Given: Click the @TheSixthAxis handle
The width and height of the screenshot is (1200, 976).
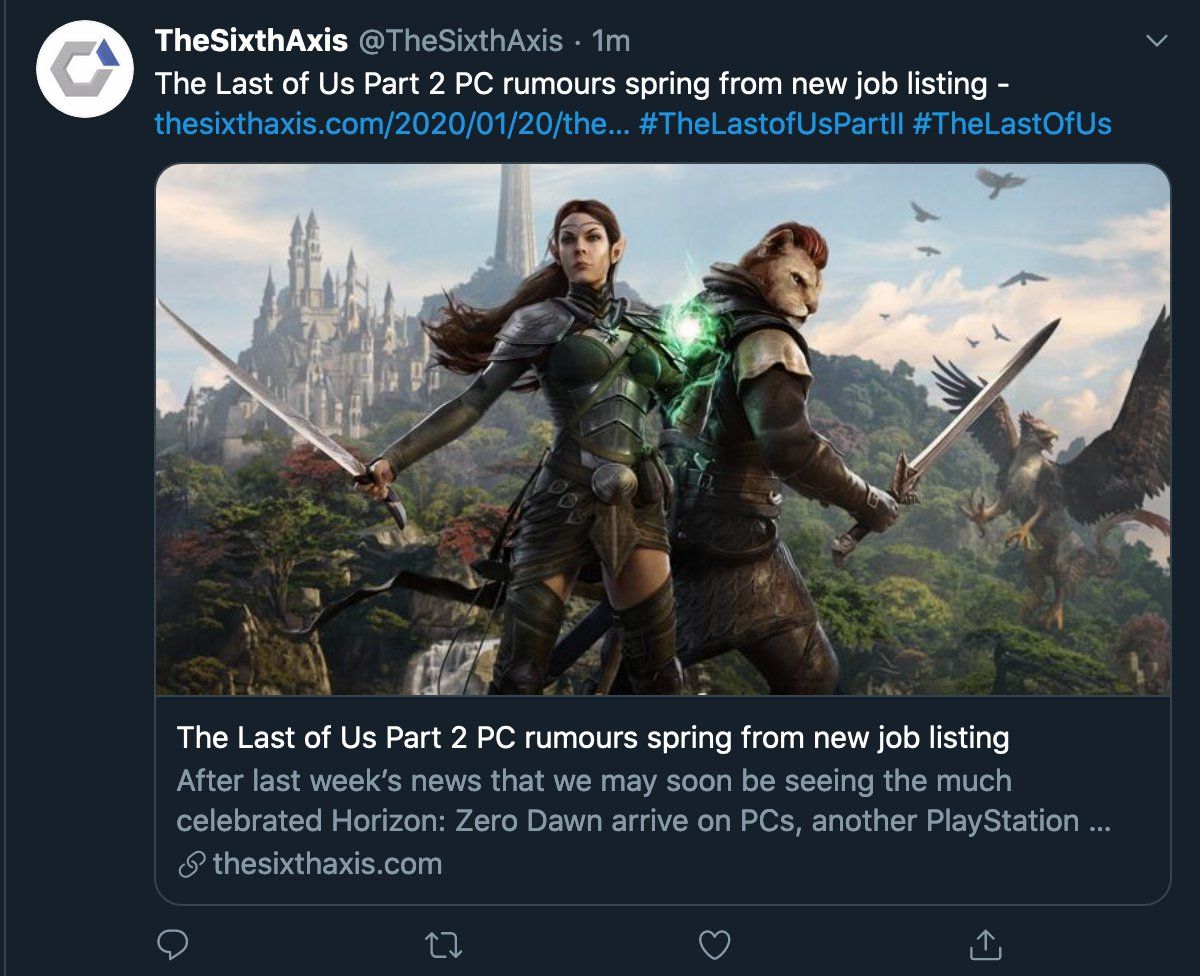Looking at the screenshot, I should point(460,41).
